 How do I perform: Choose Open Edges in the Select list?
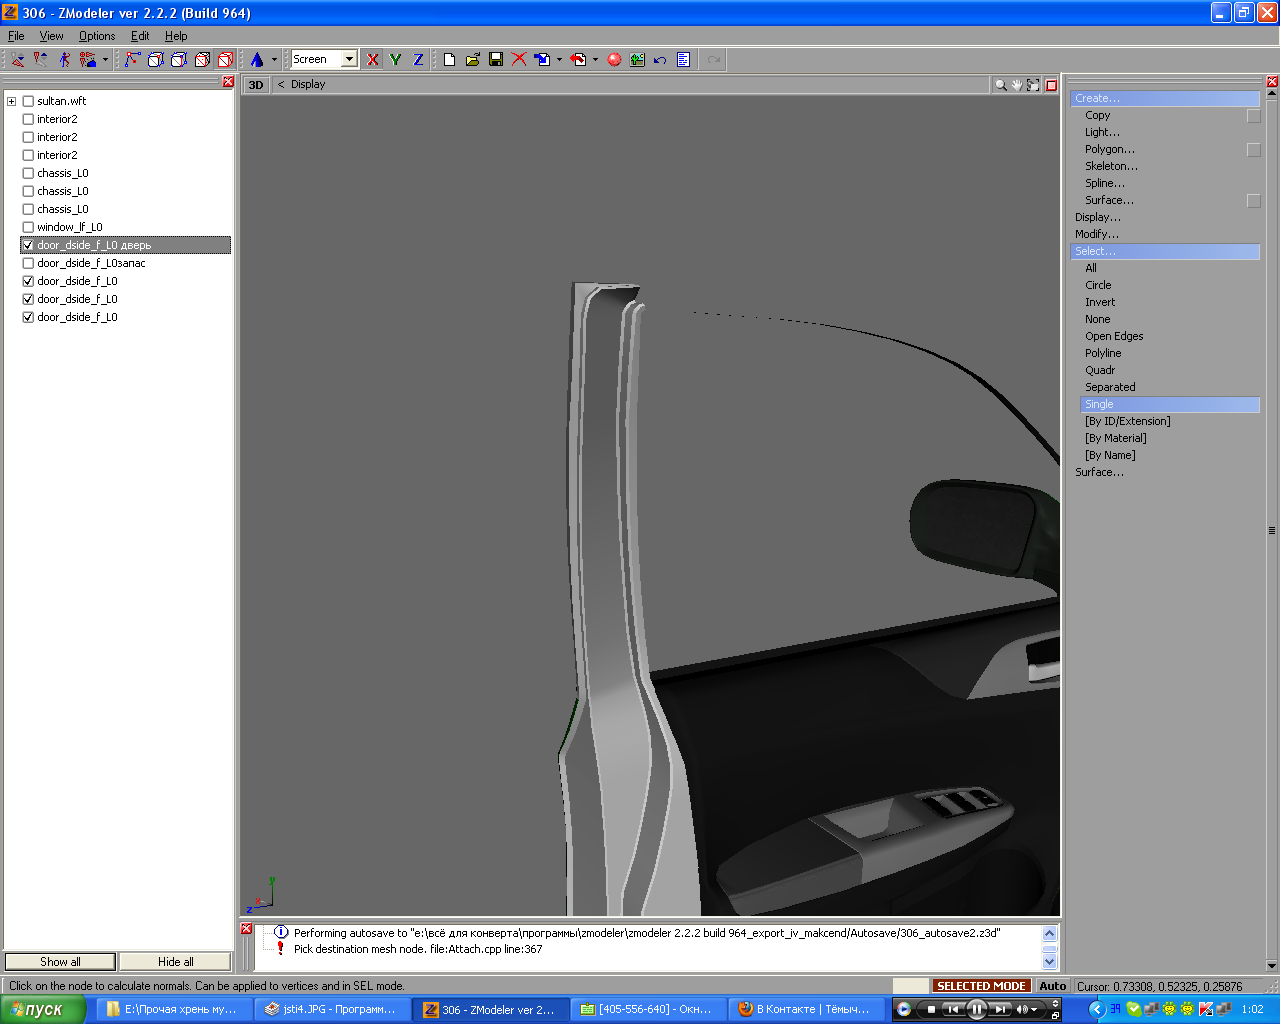point(1114,336)
